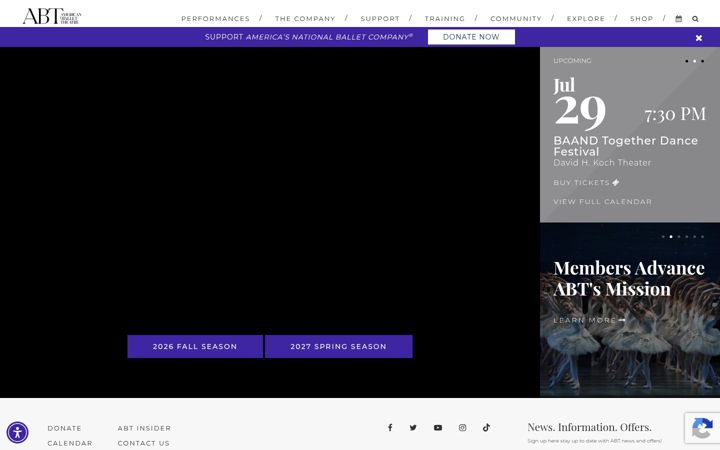Open the Community menu
Image resolution: width=720 pixels, height=450 pixels.
[x=516, y=19]
